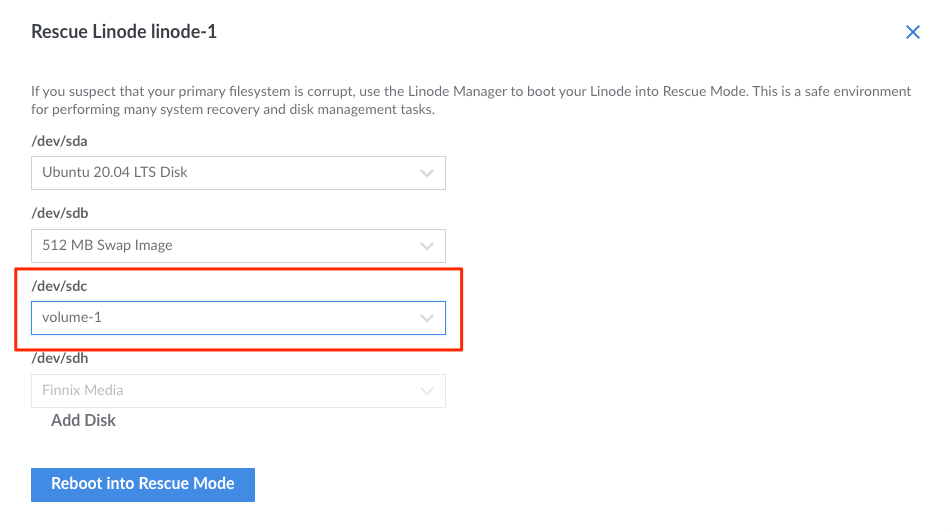The image size is (950, 529).
Task: Click the disabled Finnix Media dropdown
Action: pyautogui.click(x=220, y=390)
